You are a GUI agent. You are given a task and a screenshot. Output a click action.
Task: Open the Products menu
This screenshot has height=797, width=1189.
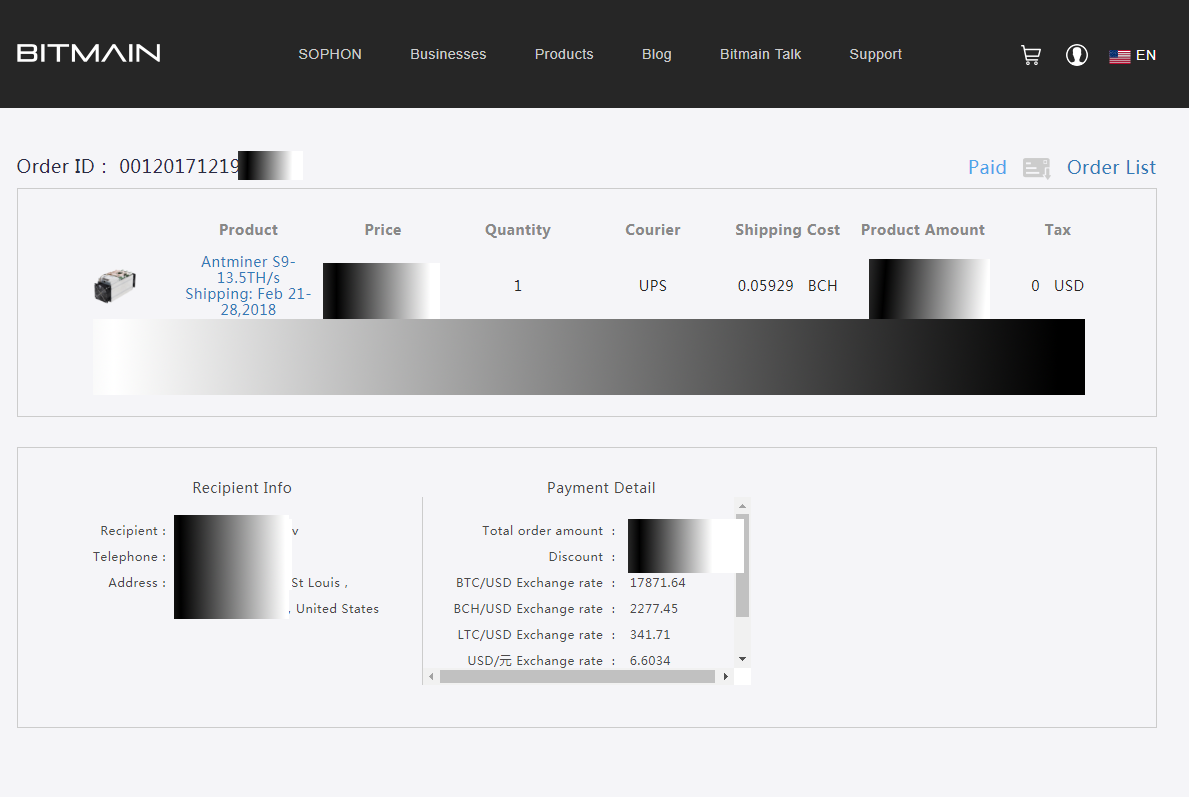564,54
